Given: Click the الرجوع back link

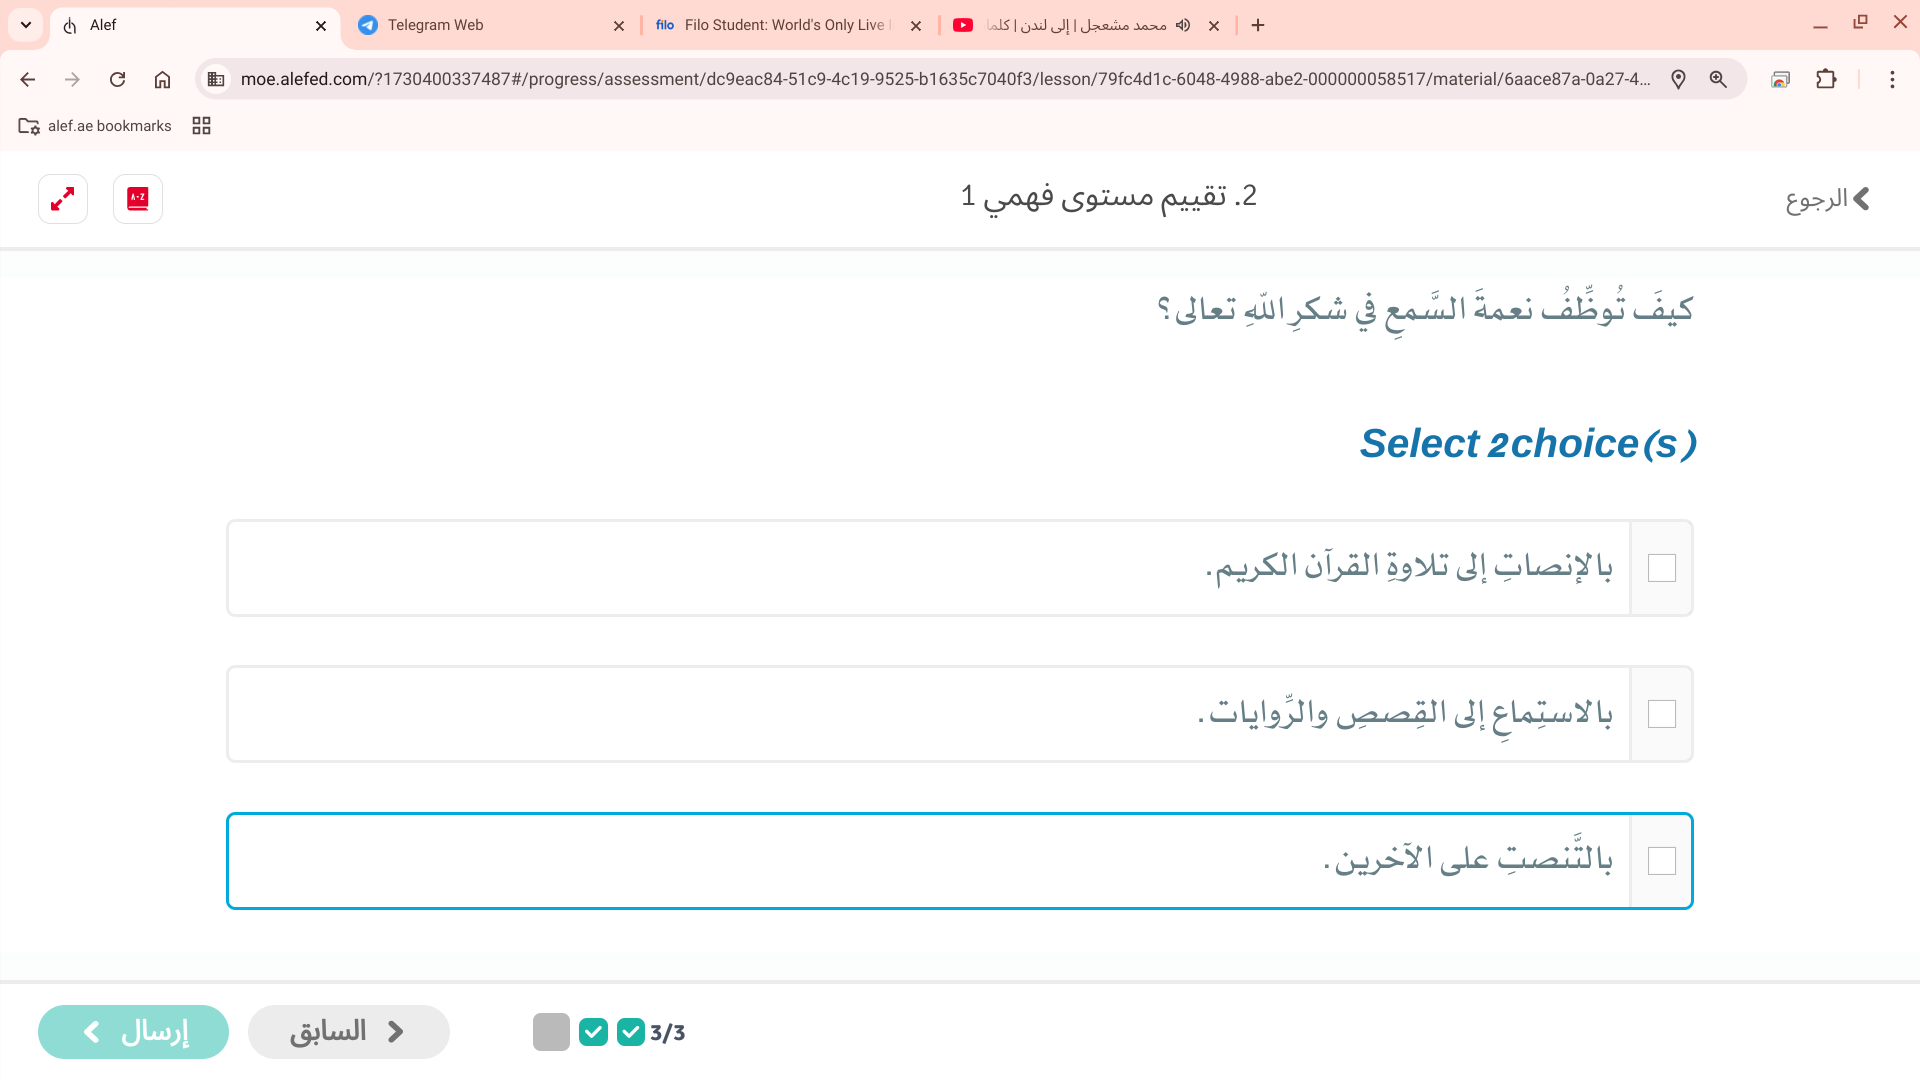Looking at the screenshot, I should 1828,199.
